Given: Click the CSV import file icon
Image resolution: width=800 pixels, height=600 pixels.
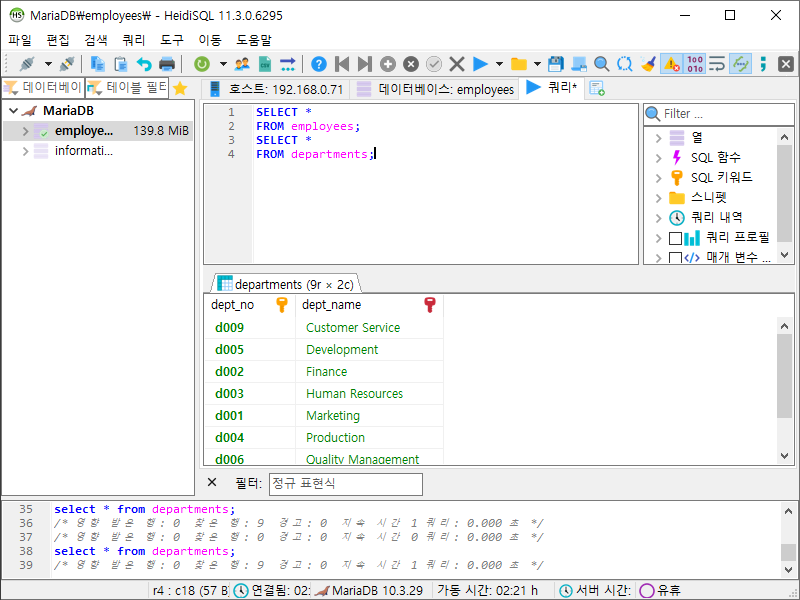Looking at the screenshot, I should [x=265, y=64].
